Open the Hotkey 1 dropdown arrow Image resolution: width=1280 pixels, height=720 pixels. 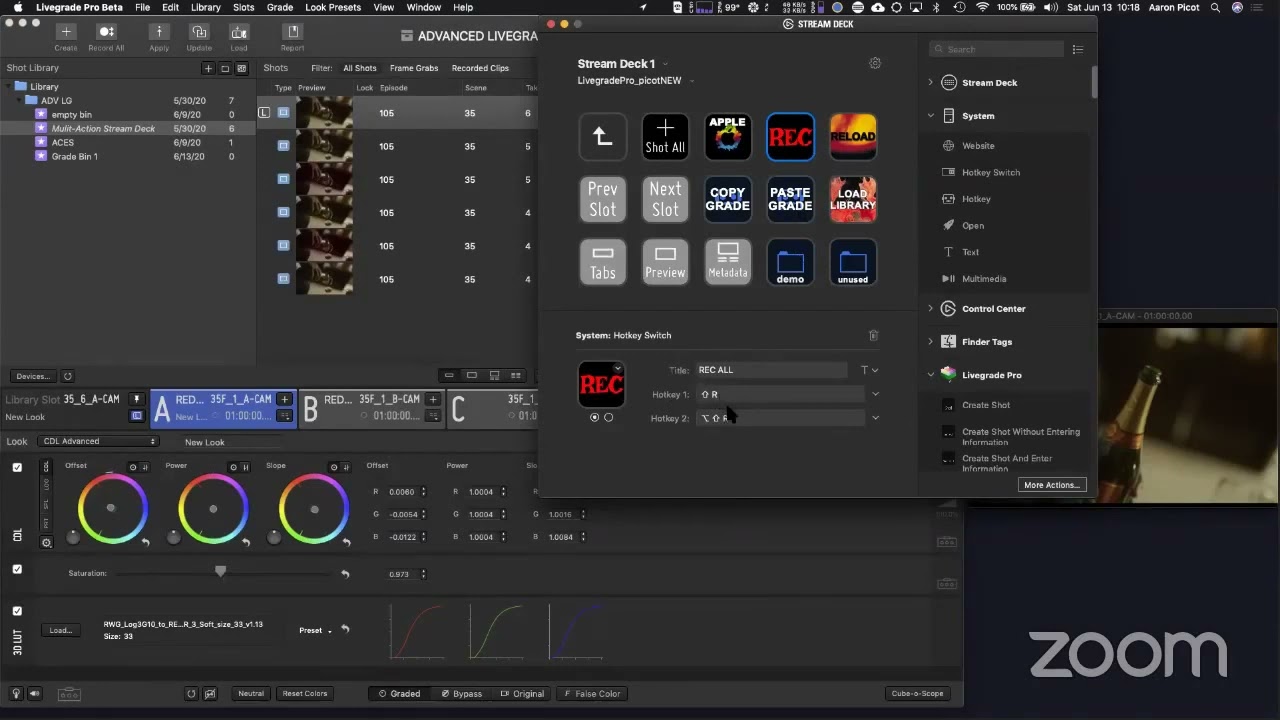tap(875, 394)
